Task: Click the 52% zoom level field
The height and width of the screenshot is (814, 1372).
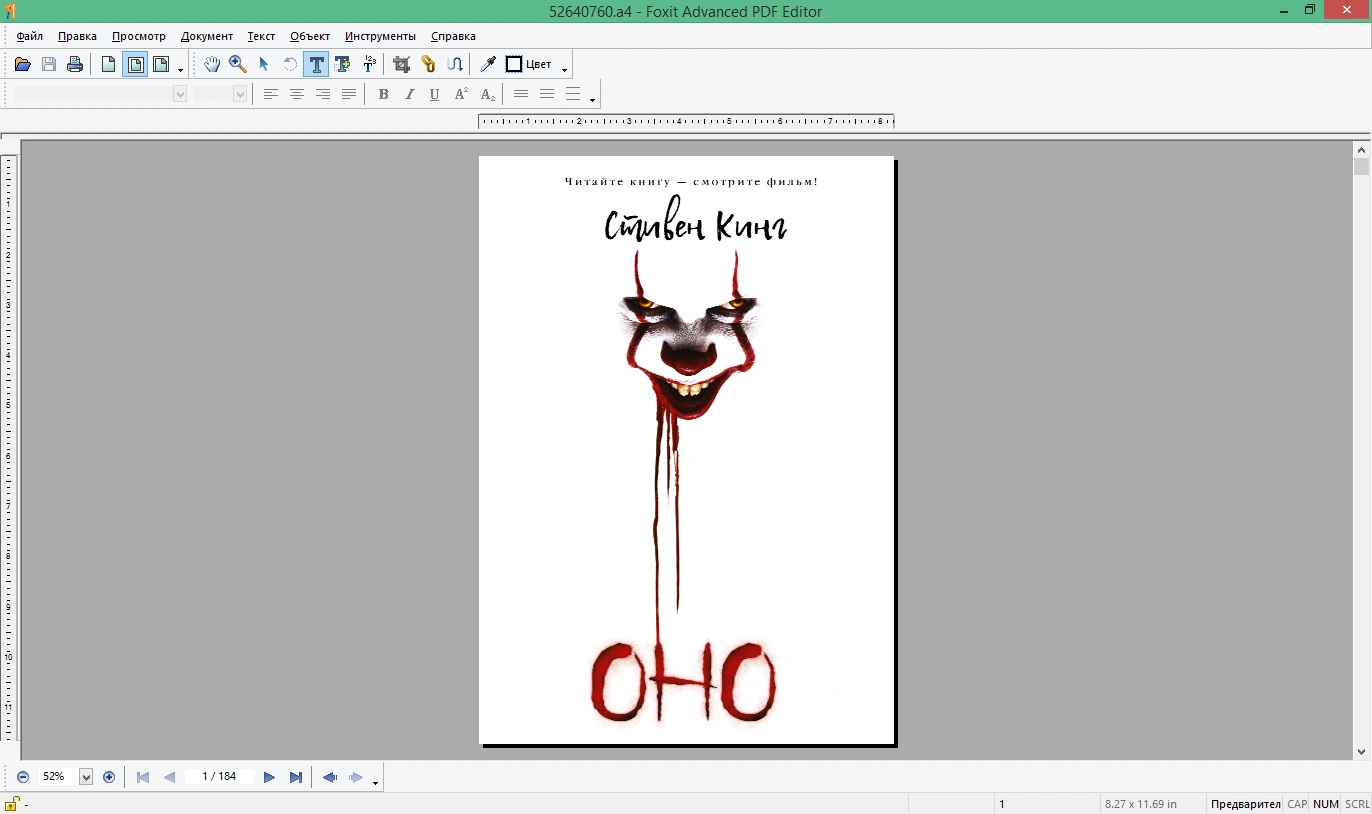Action: point(57,777)
